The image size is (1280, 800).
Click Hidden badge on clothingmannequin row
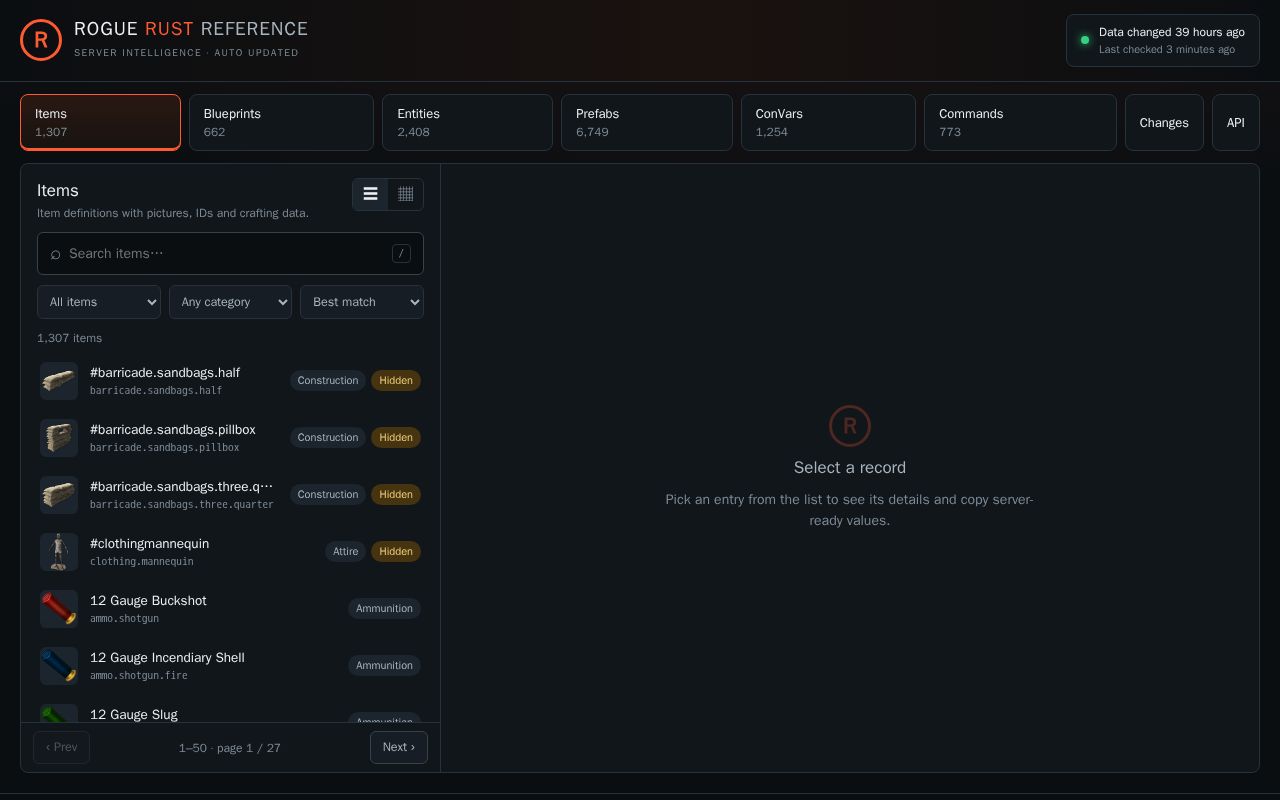396,551
